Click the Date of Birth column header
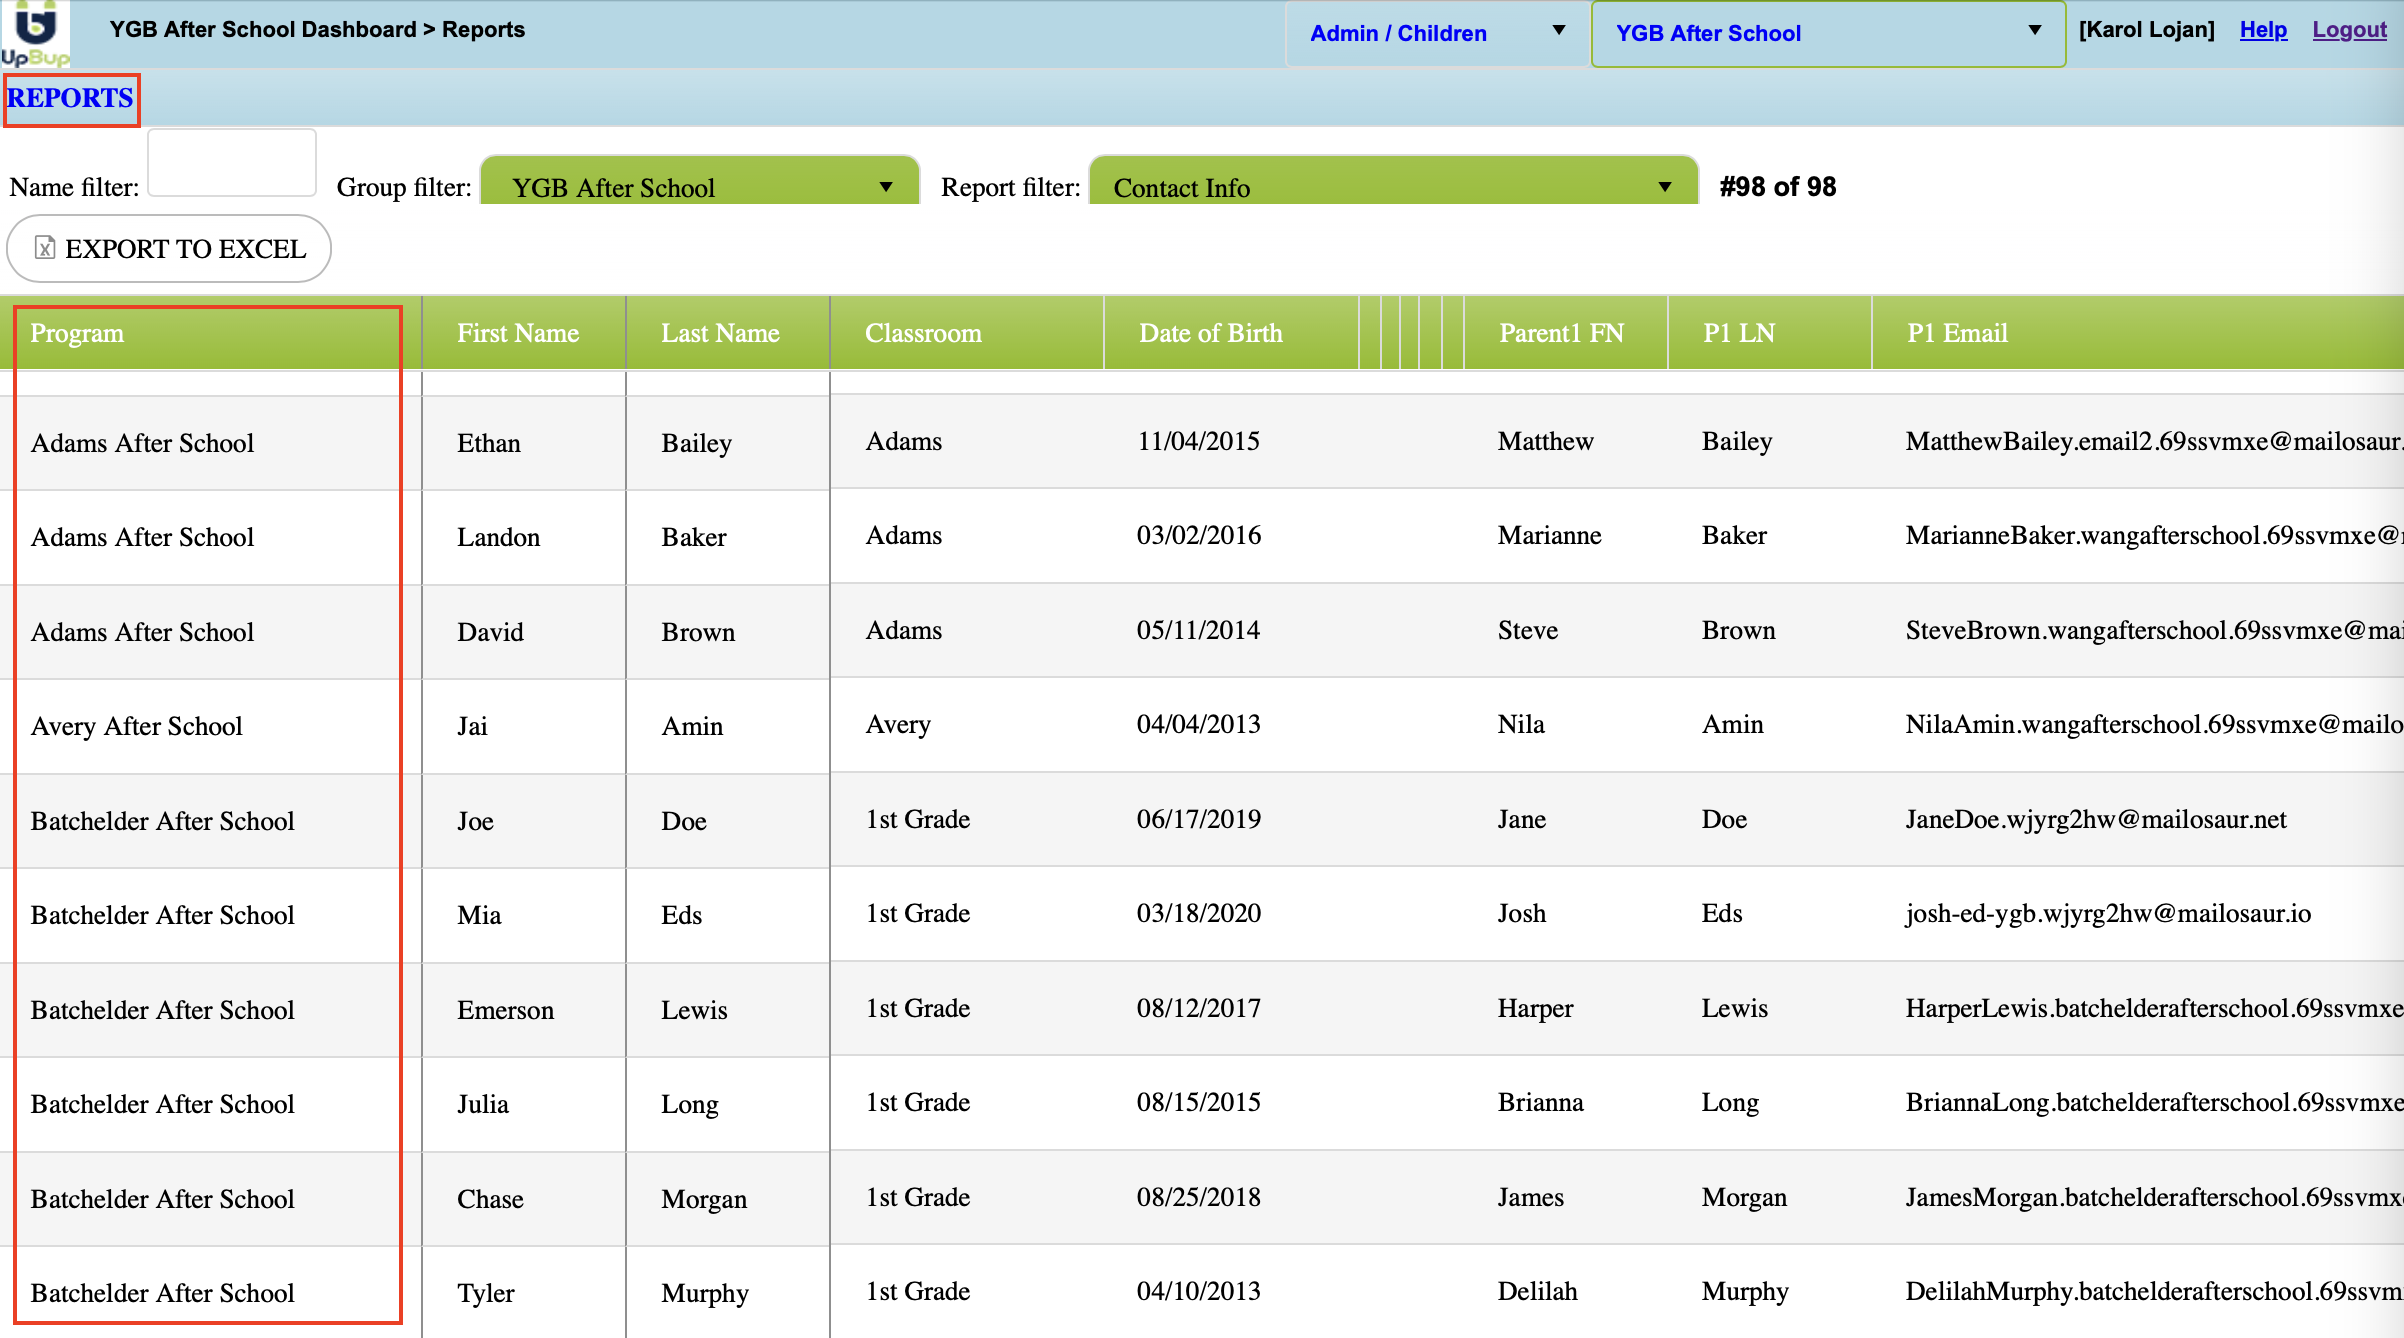The width and height of the screenshot is (2404, 1338). point(1210,333)
